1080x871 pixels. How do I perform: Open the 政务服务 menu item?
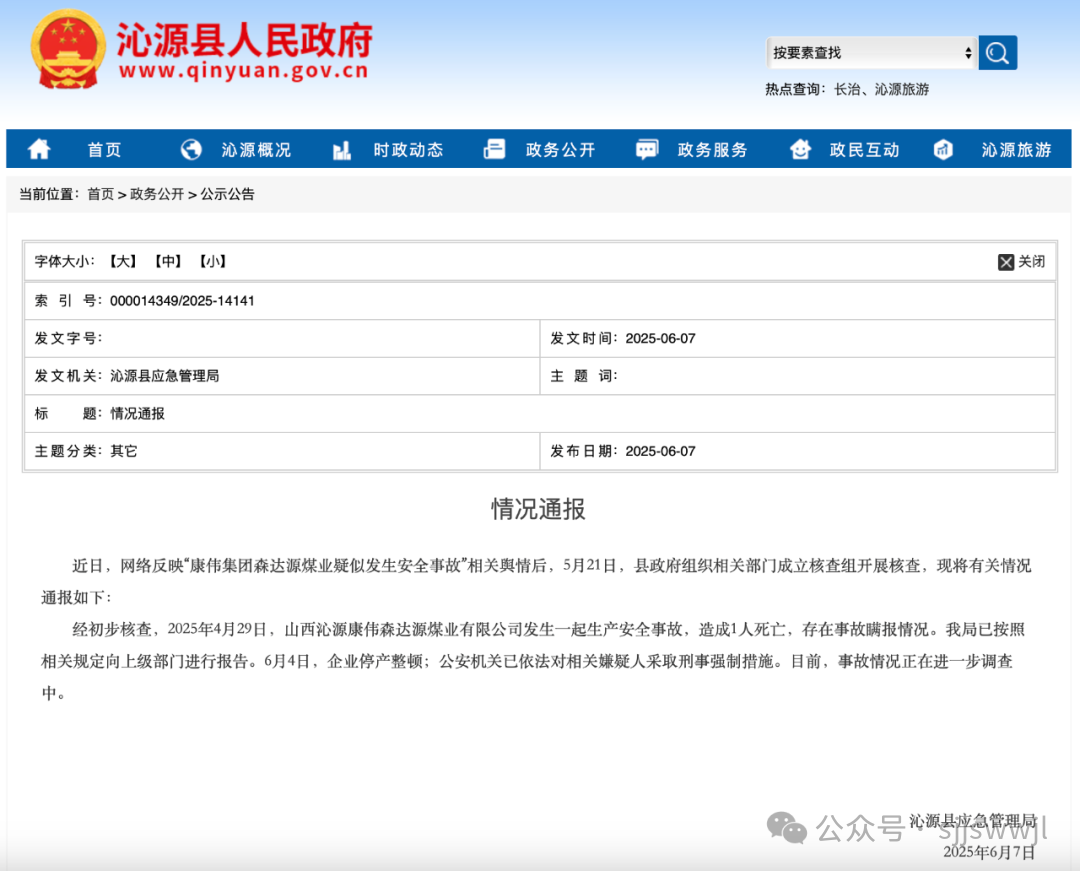[x=712, y=149]
